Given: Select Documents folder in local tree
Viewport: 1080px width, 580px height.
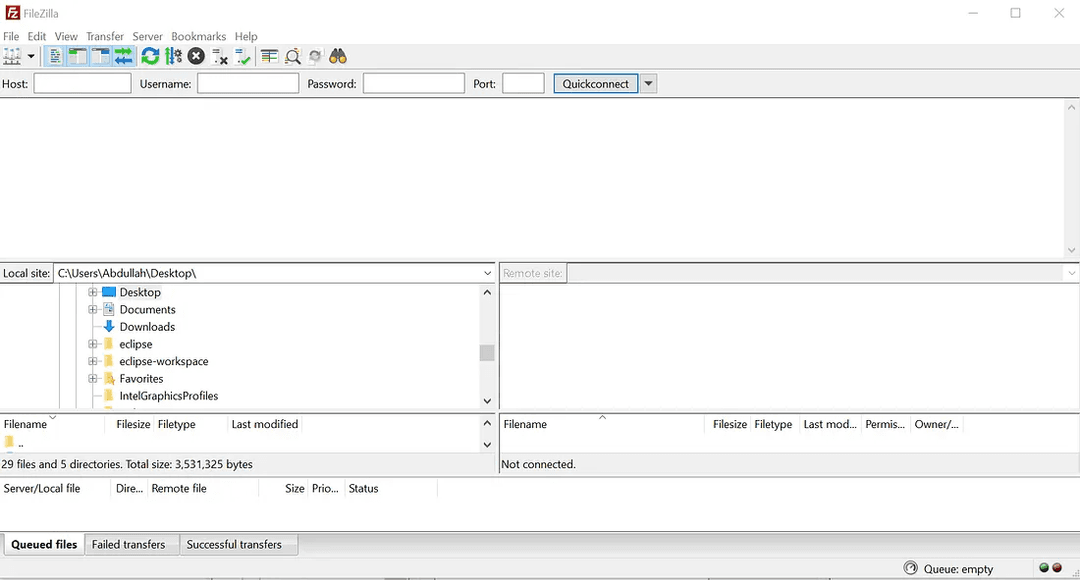Looking at the screenshot, I should (147, 309).
